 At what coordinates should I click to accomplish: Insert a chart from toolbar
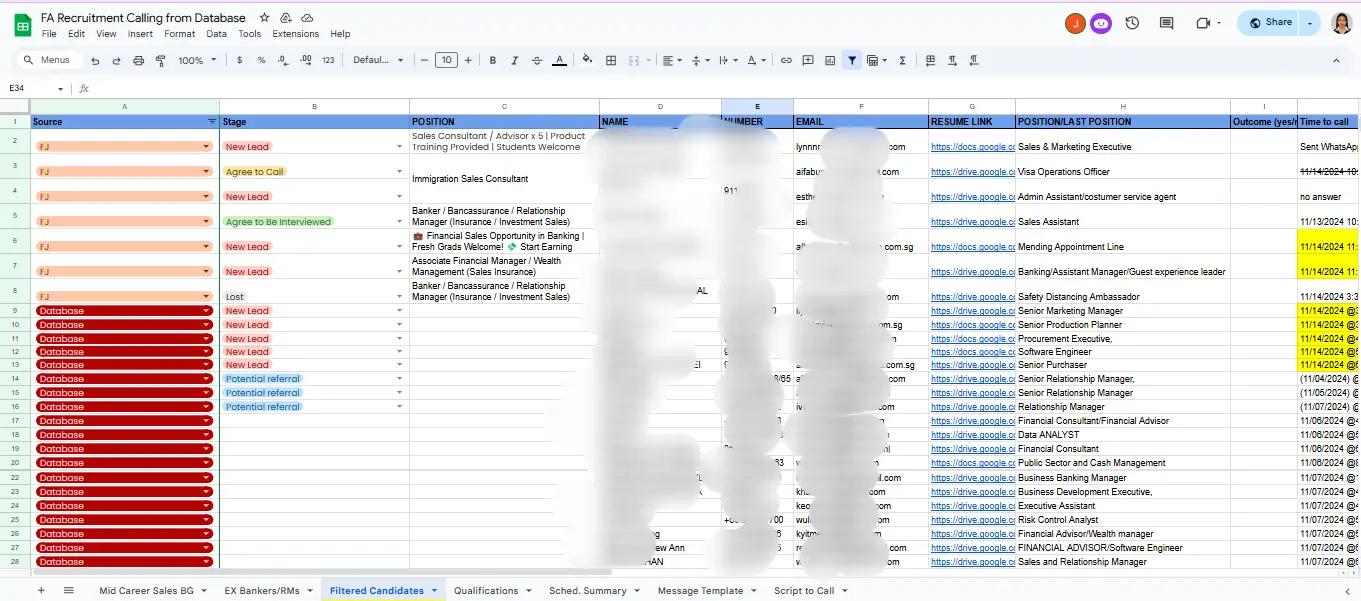pos(830,61)
